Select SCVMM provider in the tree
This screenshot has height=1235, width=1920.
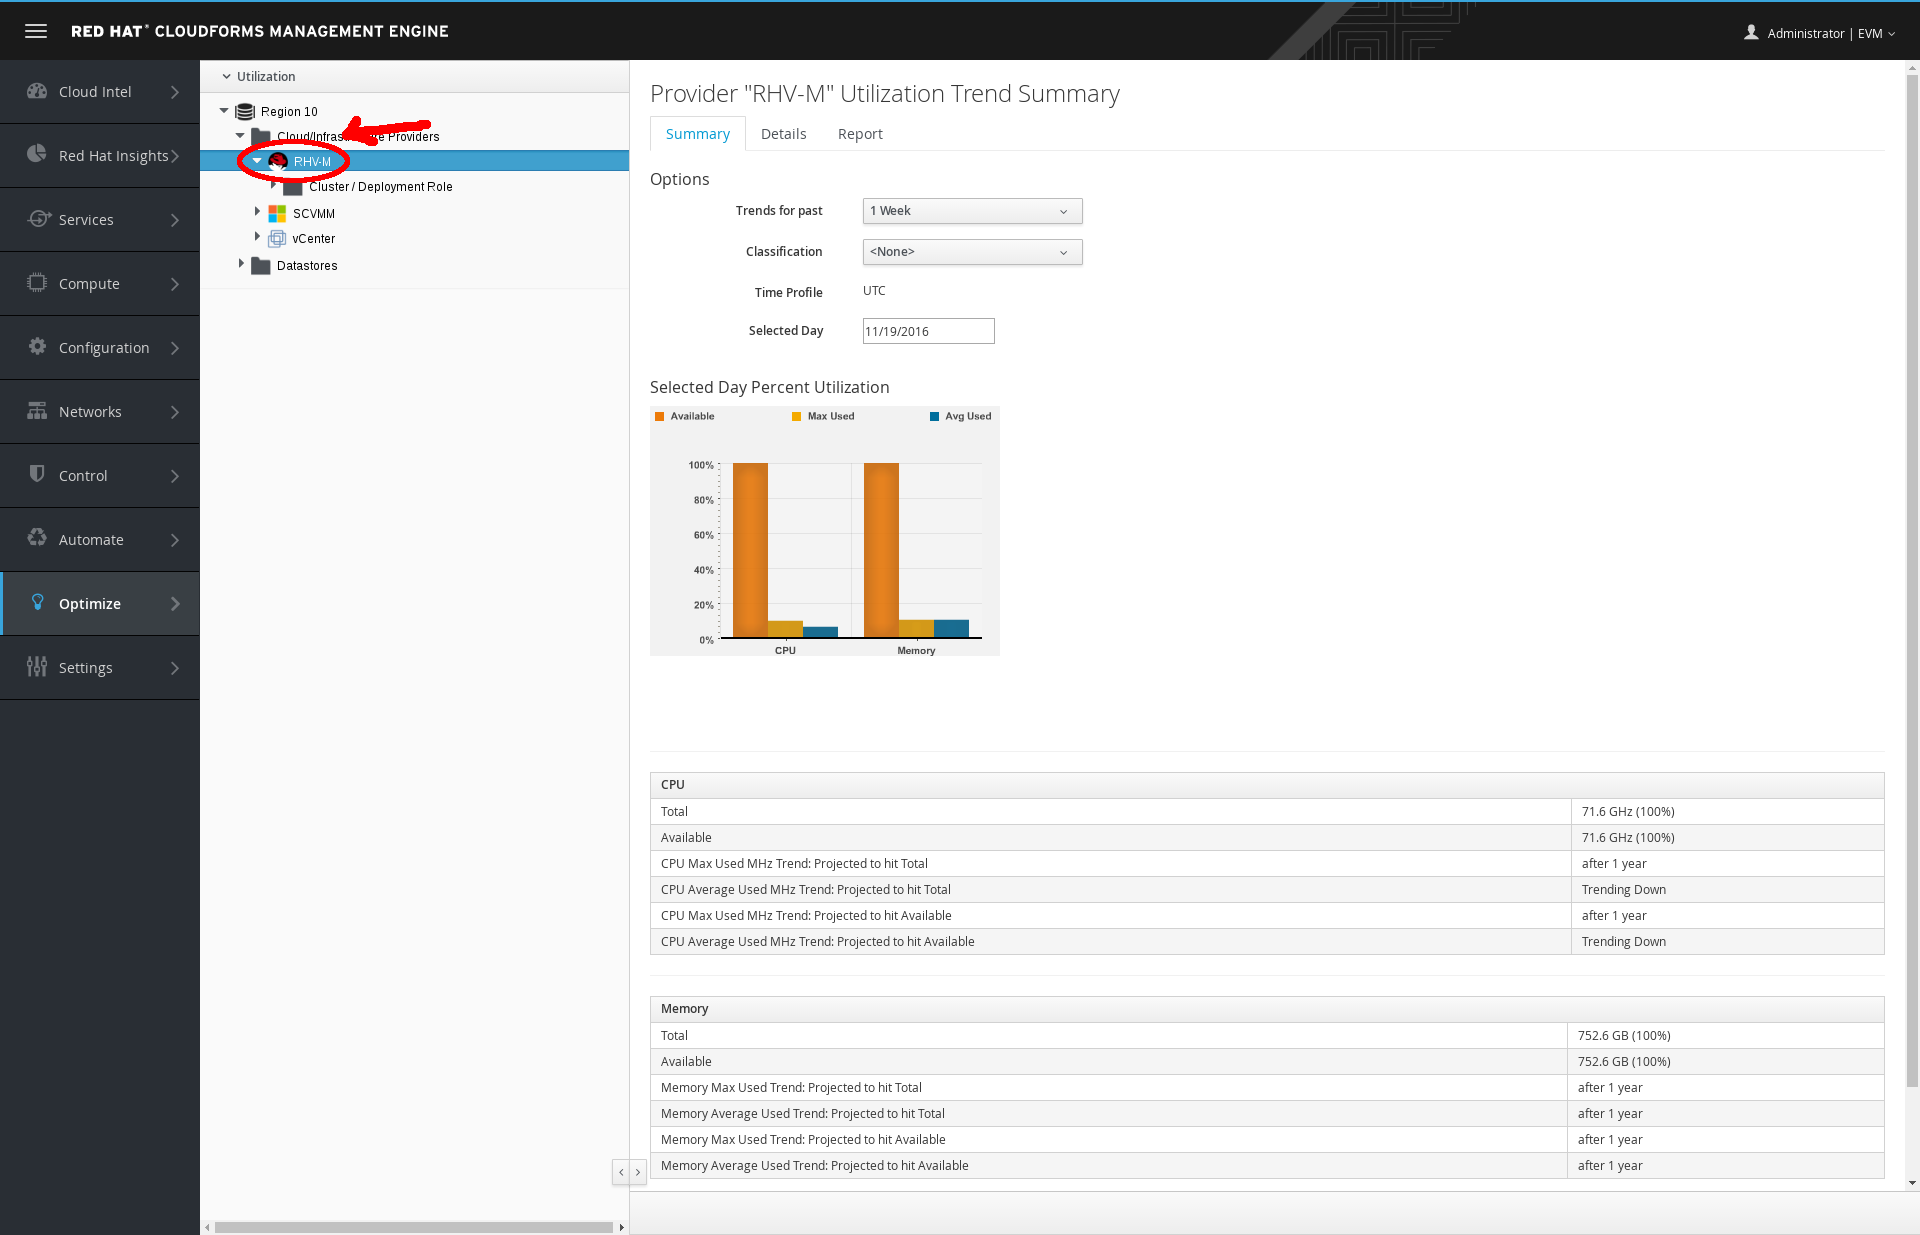click(x=314, y=214)
